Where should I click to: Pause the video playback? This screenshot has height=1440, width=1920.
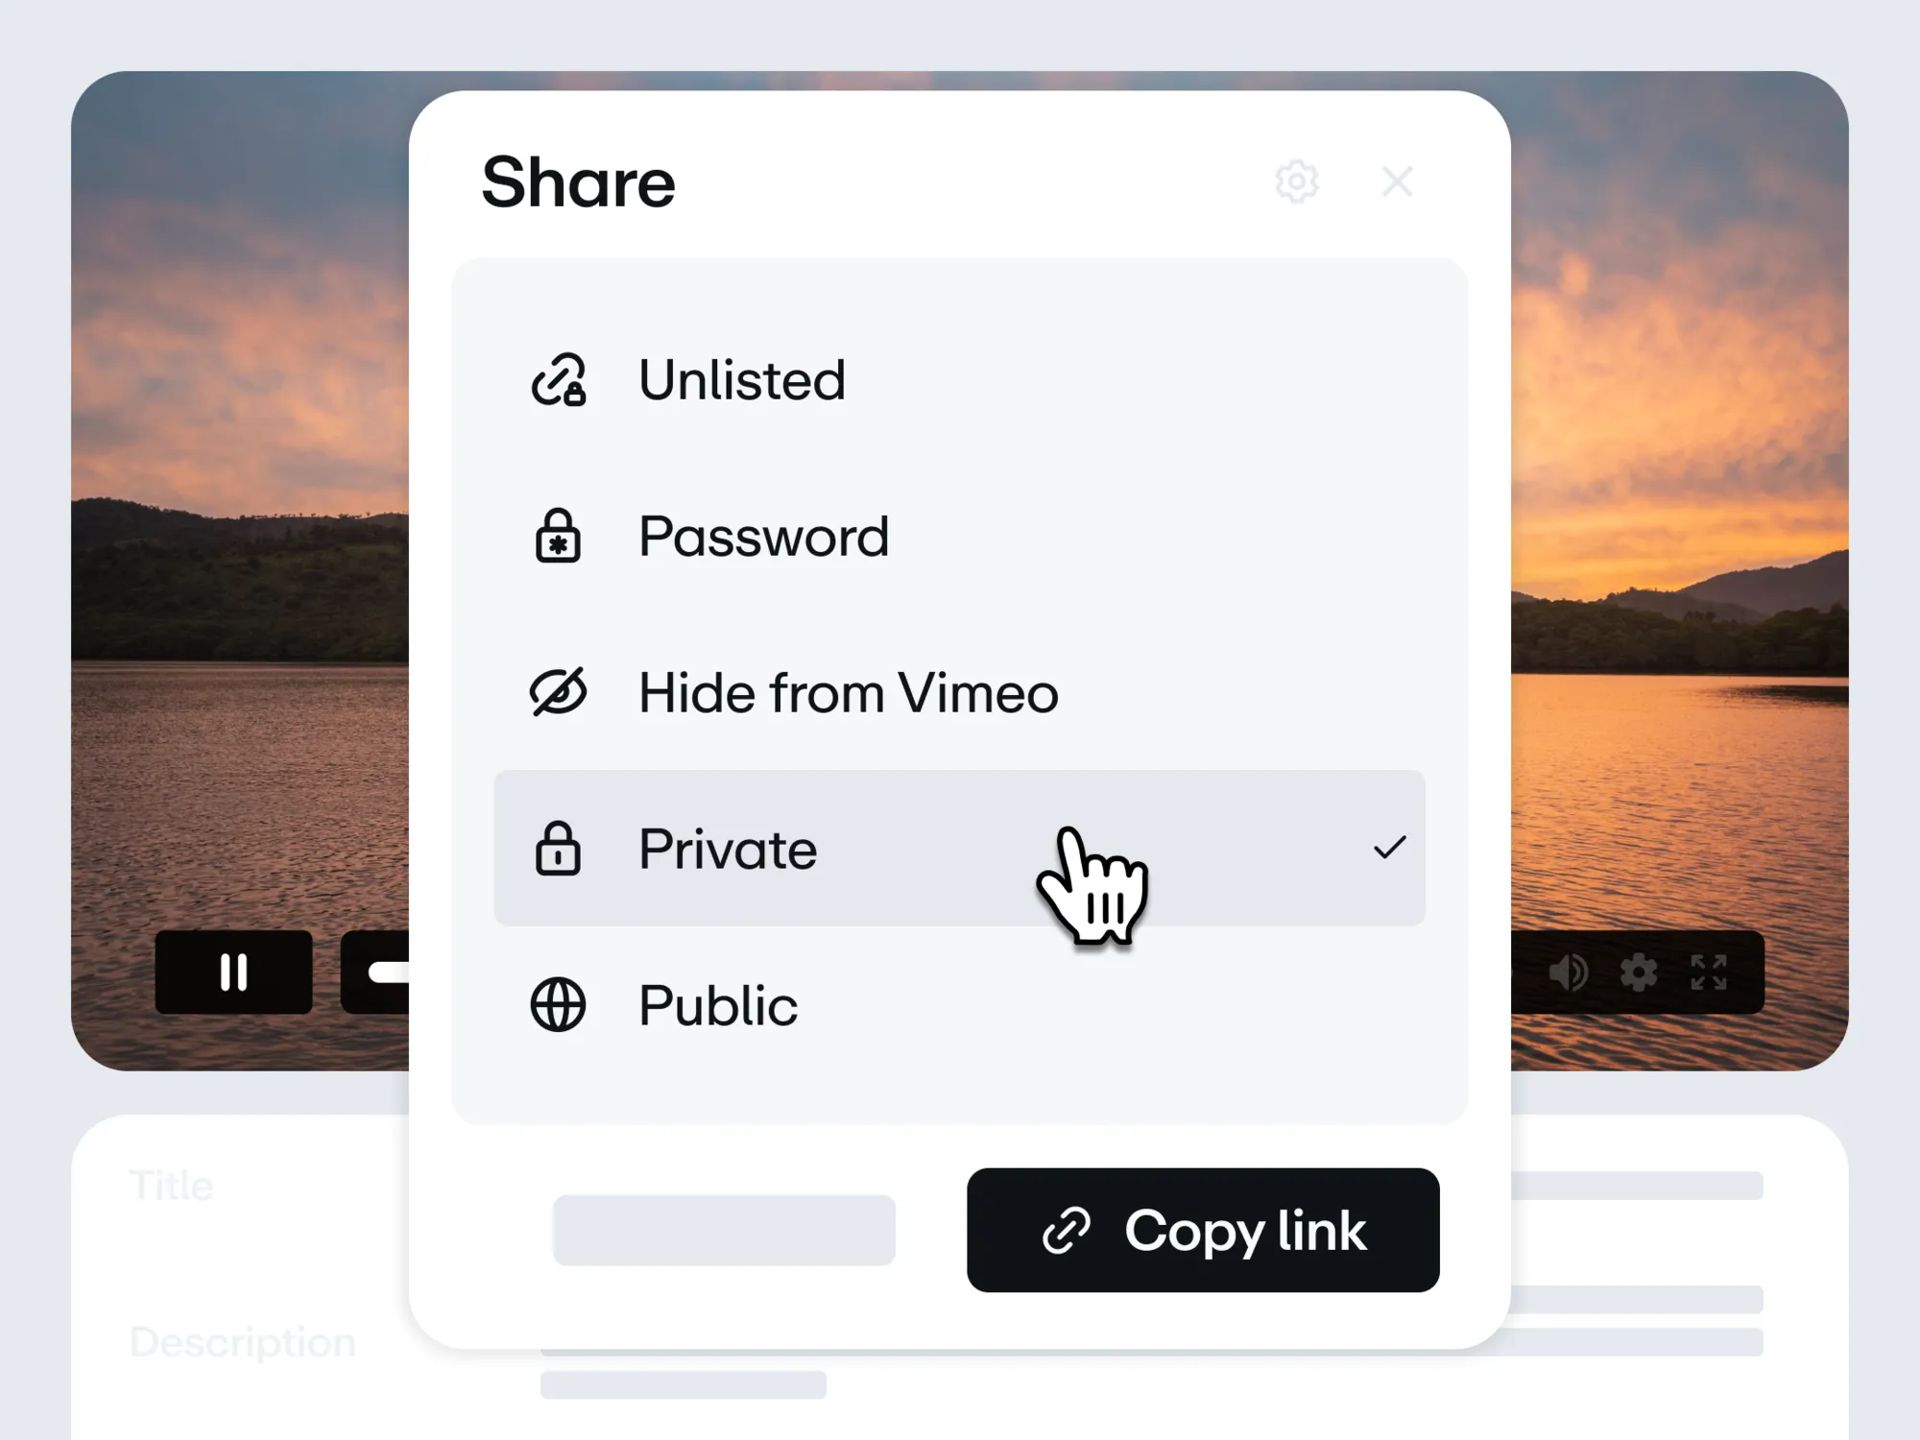point(234,972)
